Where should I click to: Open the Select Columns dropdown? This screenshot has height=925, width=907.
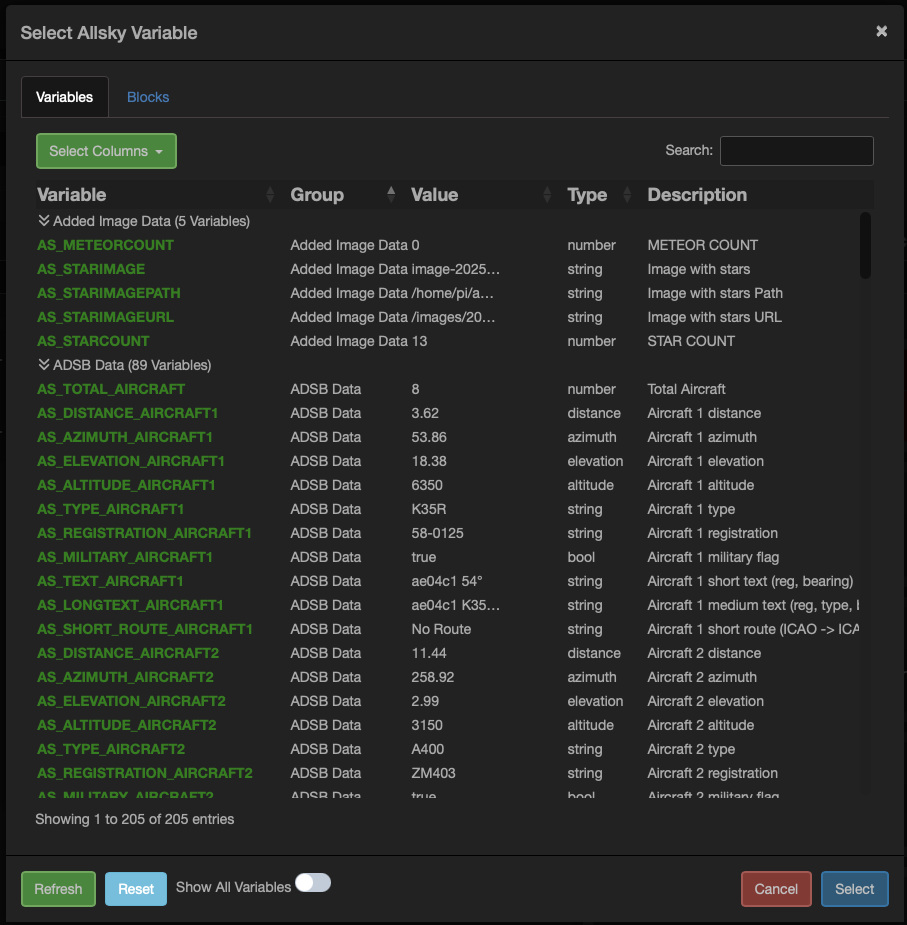click(x=106, y=151)
